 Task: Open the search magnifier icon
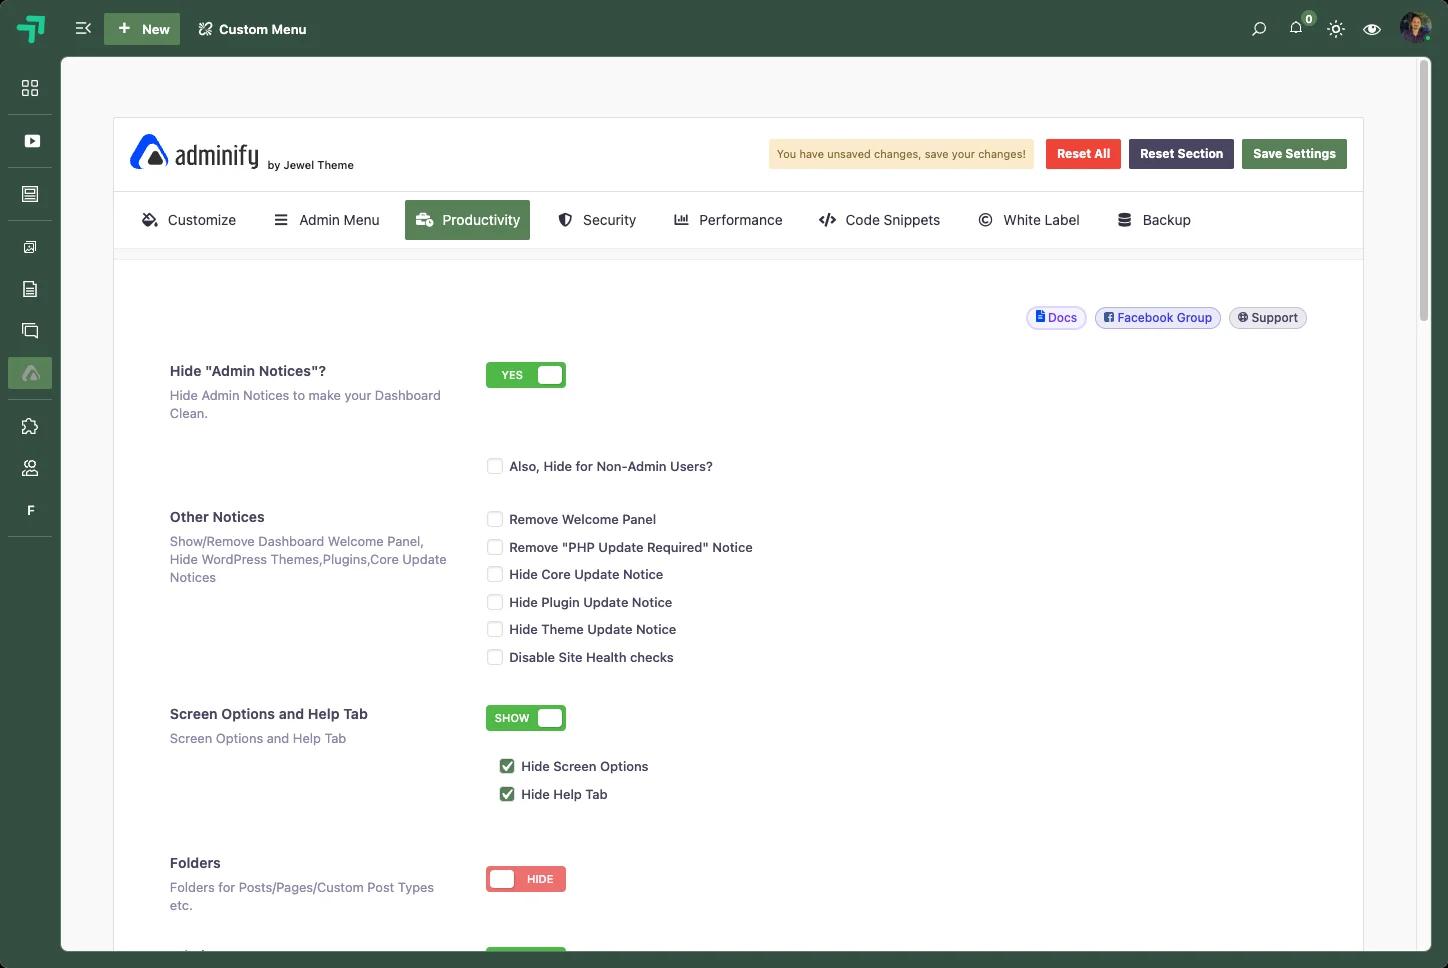(x=1259, y=29)
